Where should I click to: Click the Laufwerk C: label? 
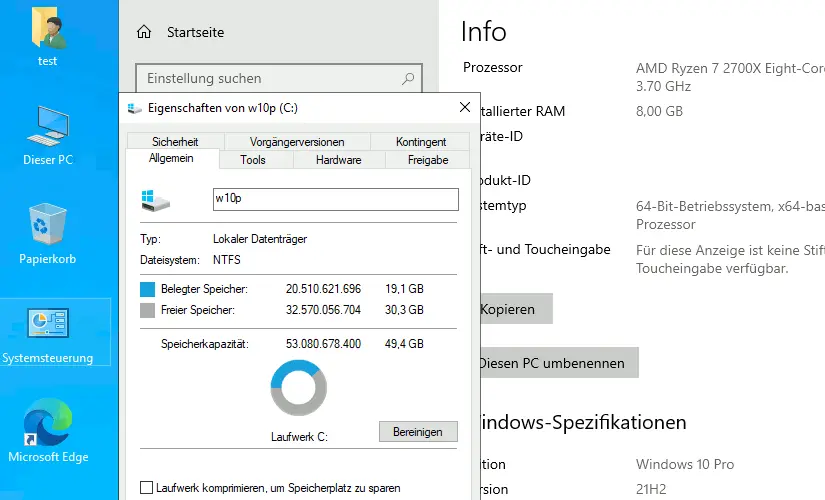tap(299, 437)
